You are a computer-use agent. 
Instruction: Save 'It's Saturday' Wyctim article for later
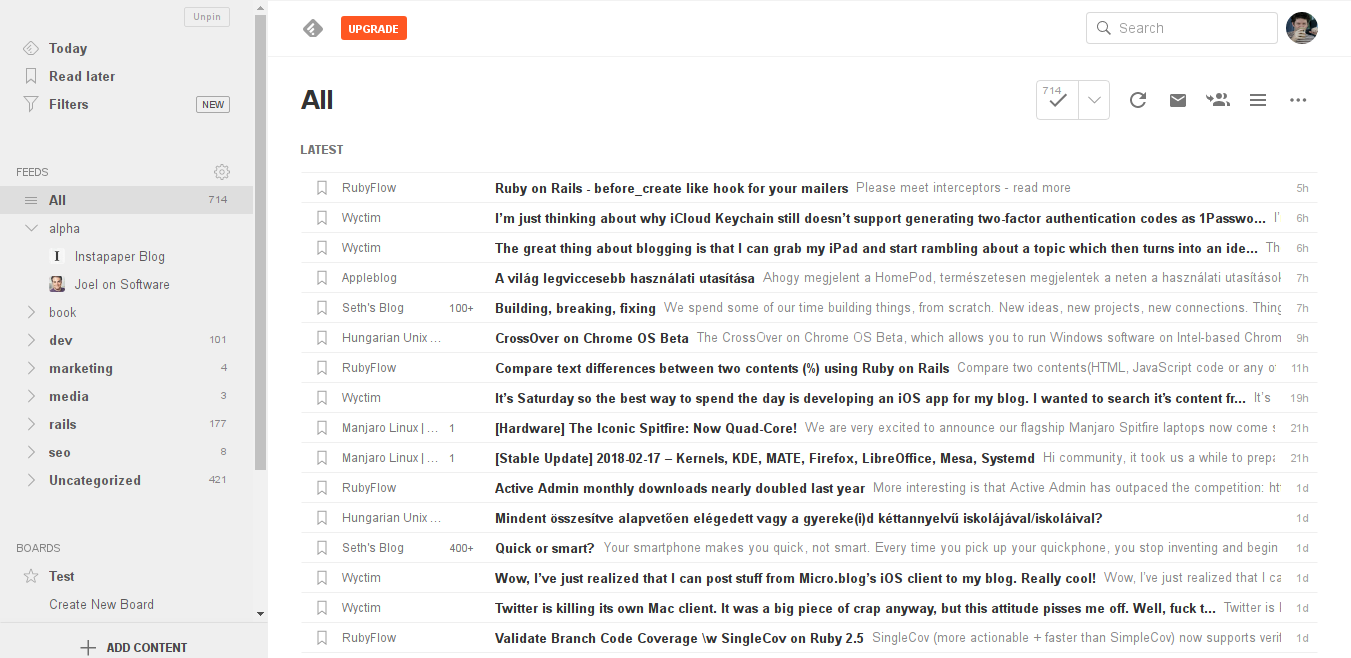click(322, 398)
